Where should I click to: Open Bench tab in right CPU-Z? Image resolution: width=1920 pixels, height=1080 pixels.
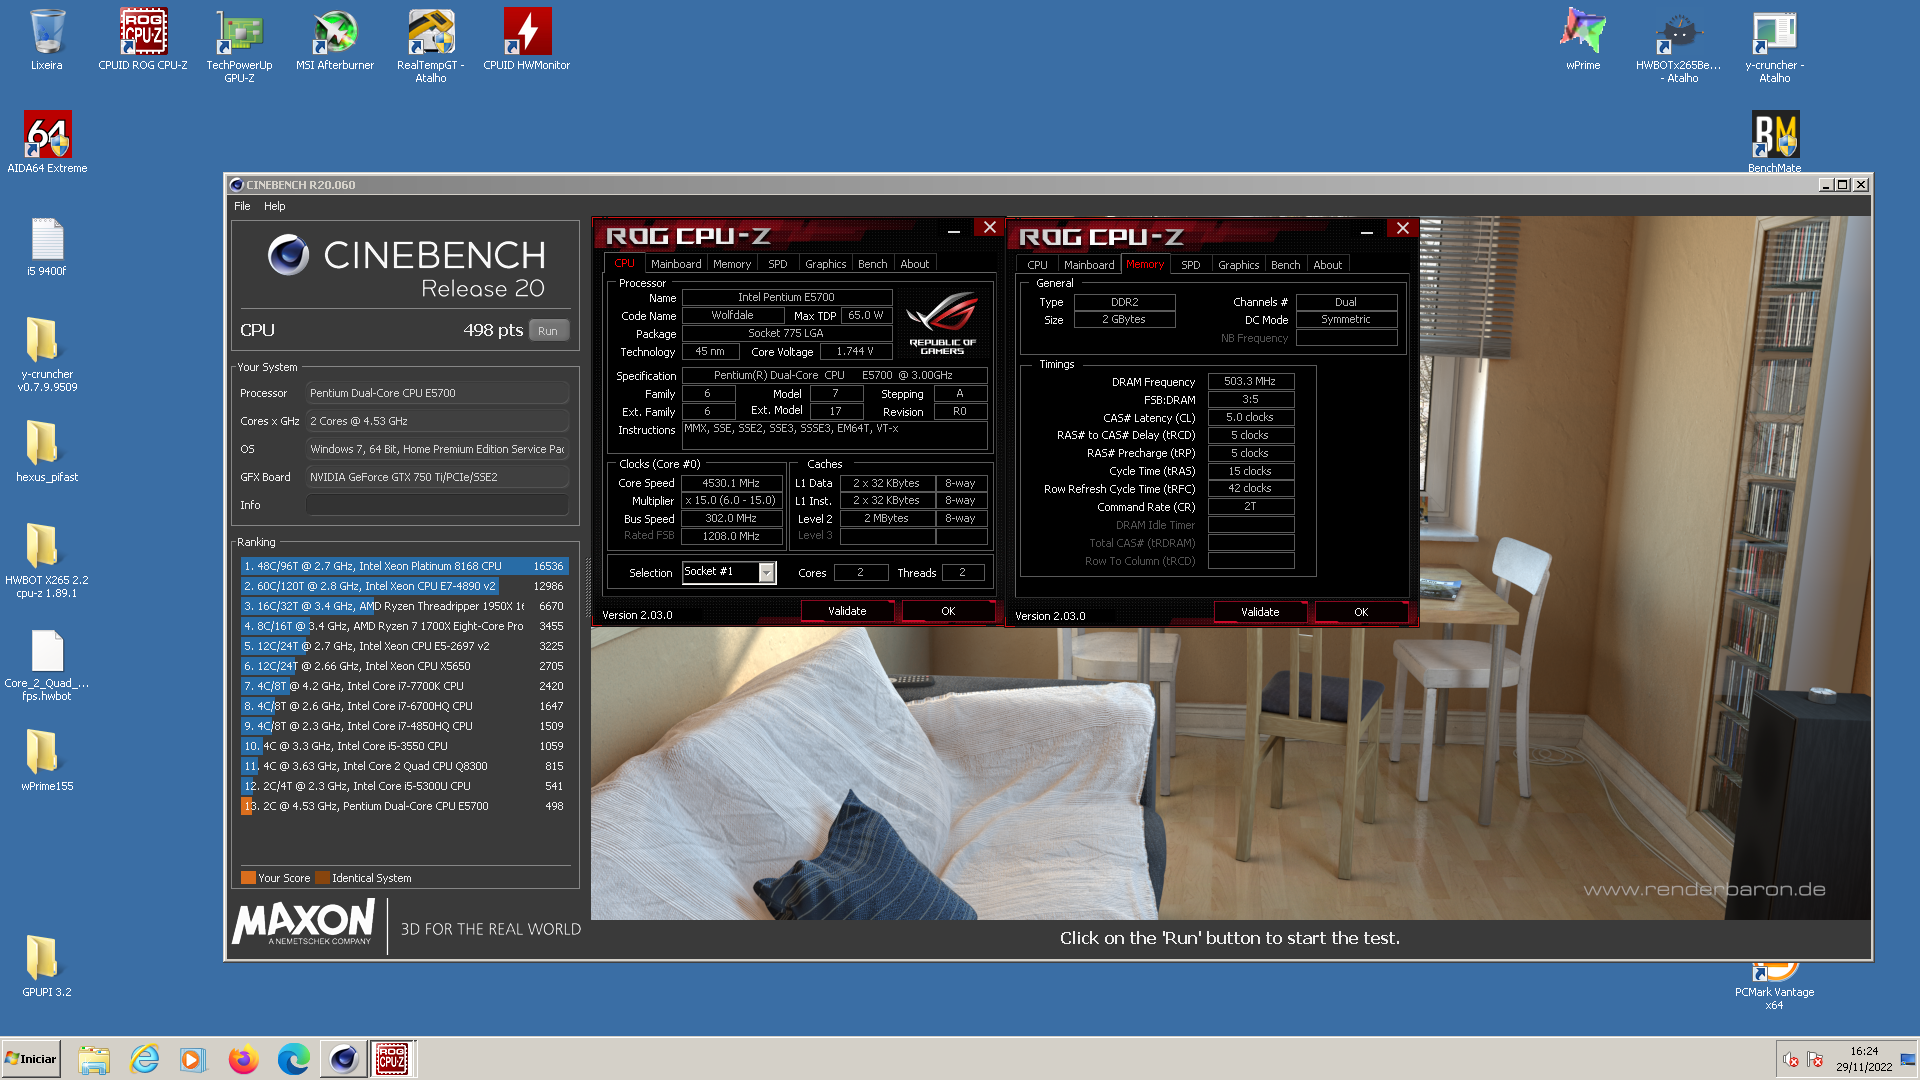pos(1286,265)
